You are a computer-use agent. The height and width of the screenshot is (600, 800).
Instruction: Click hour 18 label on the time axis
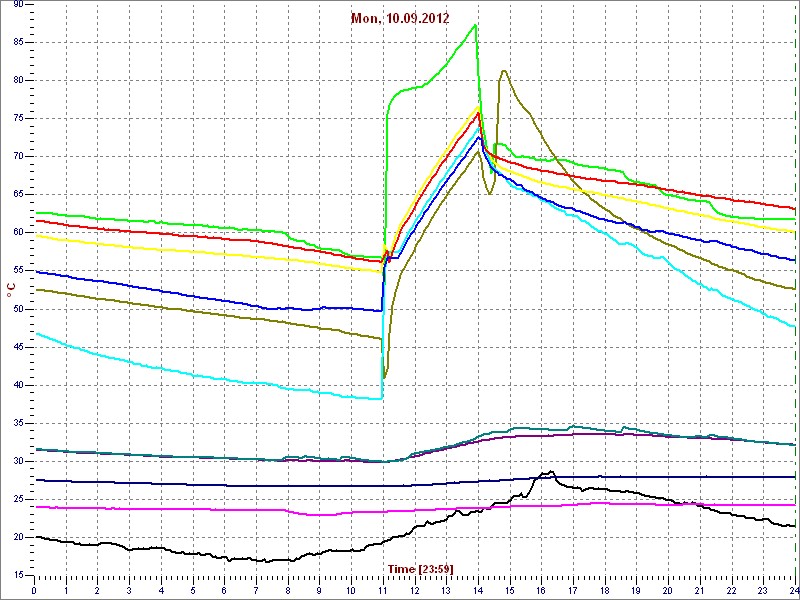(605, 591)
